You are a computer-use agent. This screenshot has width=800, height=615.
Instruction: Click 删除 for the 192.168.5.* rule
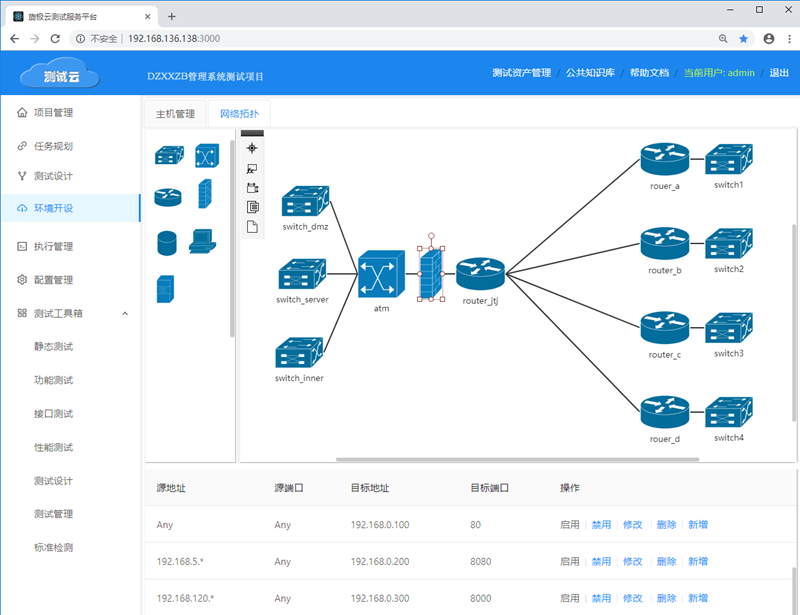tap(666, 562)
